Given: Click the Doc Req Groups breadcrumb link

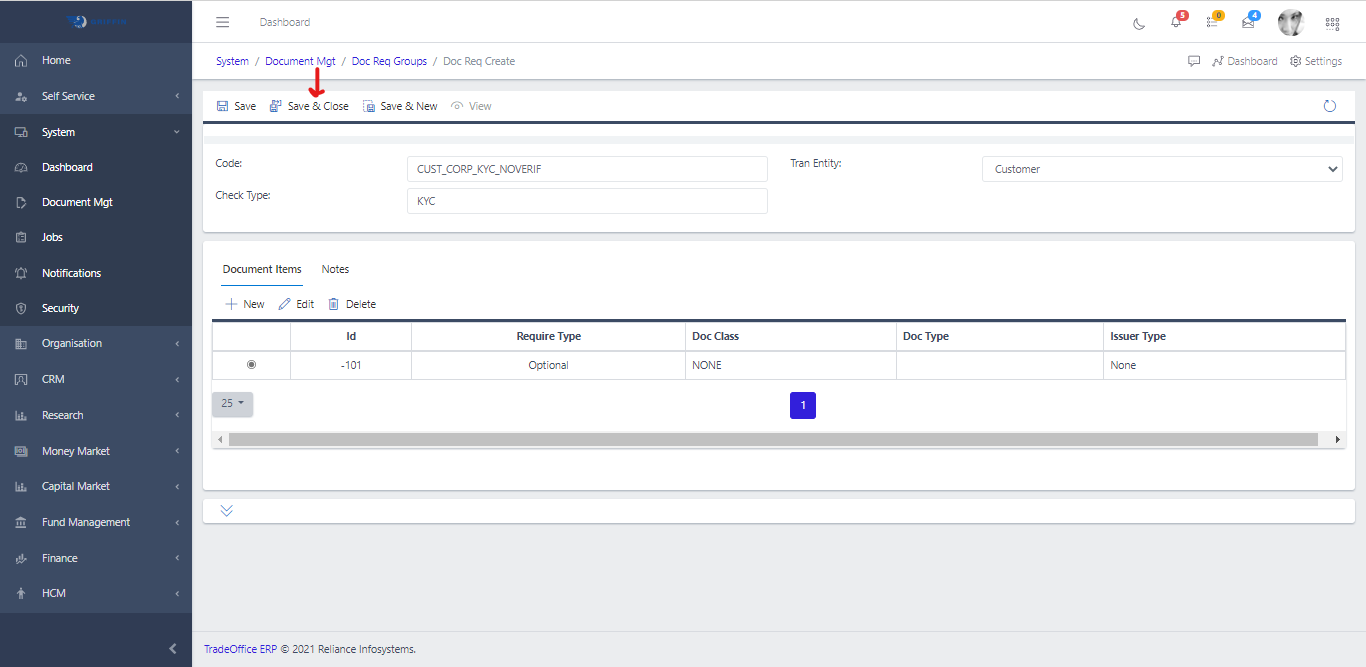Looking at the screenshot, I should 389,61.
